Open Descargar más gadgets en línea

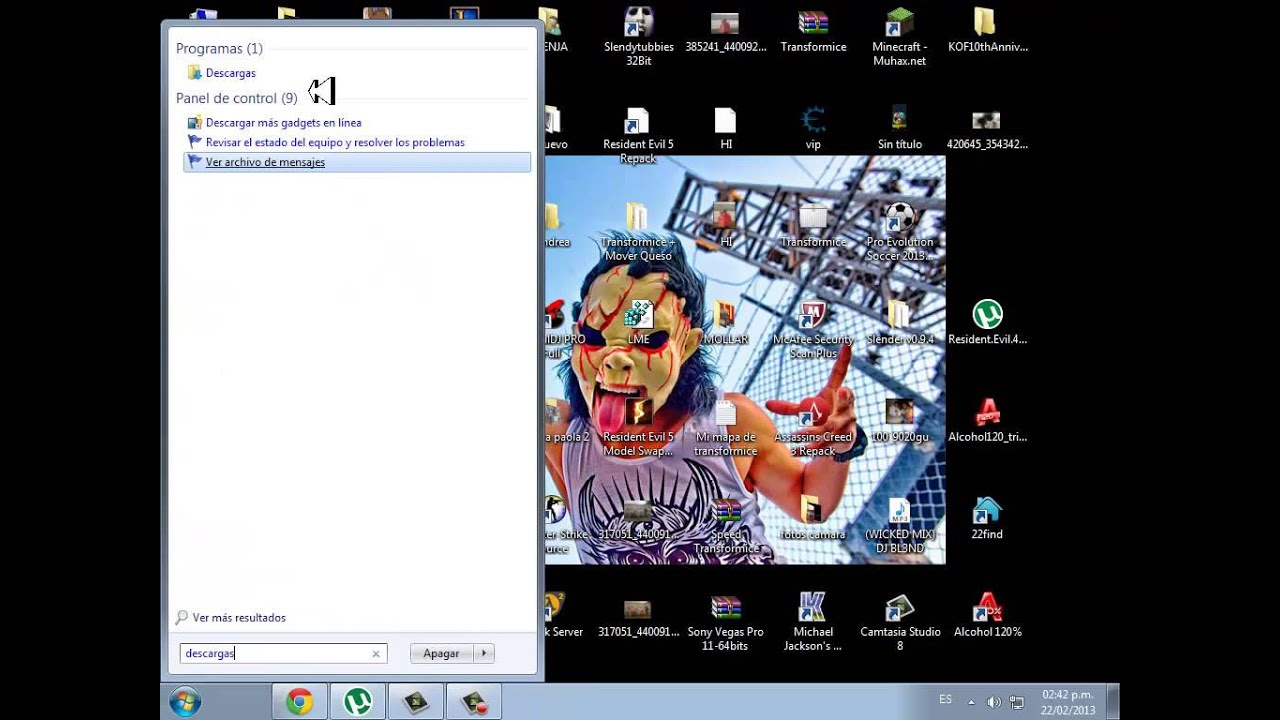(x=283, y=122)
